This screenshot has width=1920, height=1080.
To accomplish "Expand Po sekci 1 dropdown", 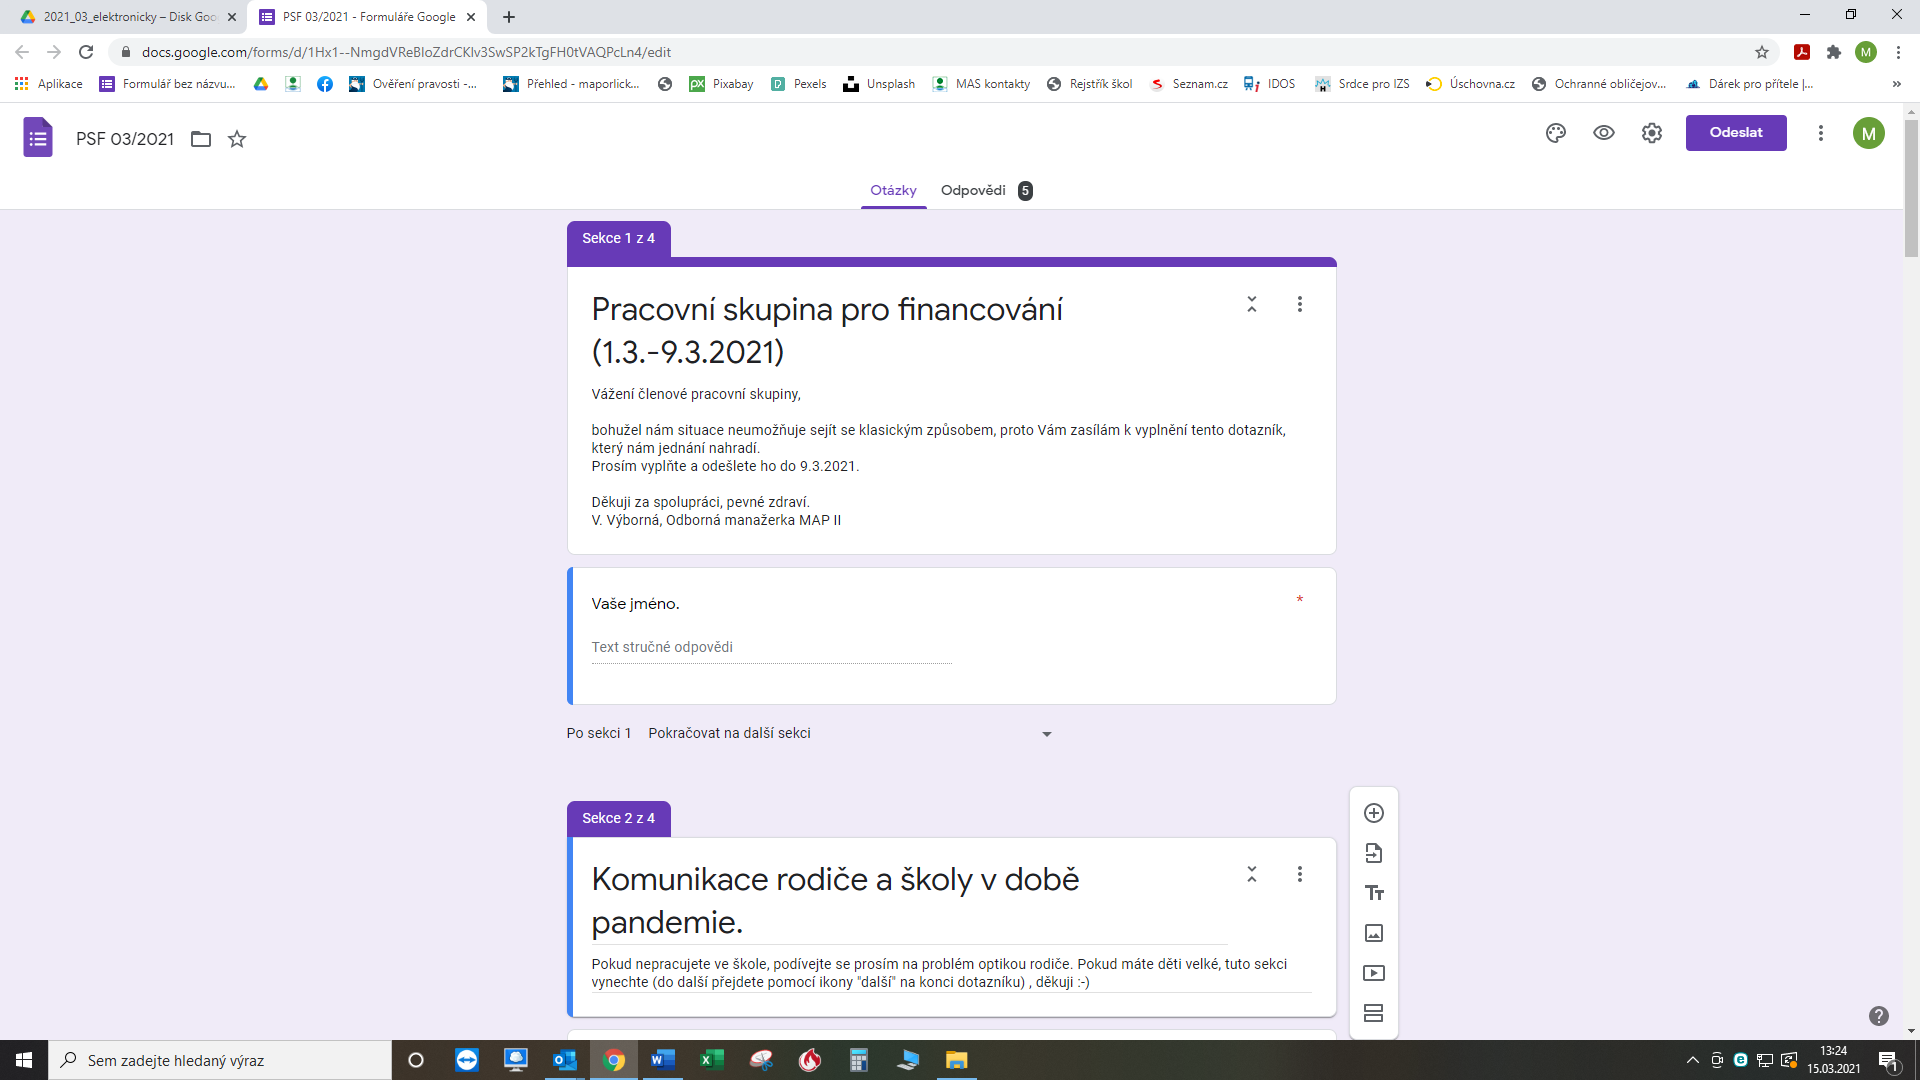I will coord(1048,733).
